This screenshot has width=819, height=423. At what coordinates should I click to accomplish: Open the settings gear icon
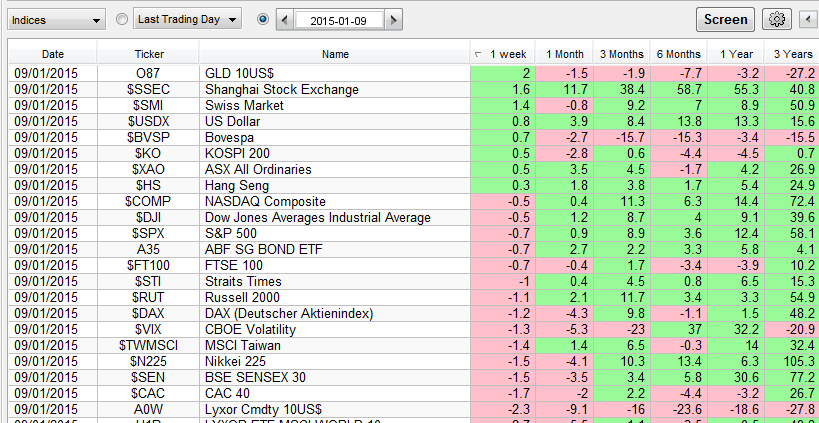click(775, 19)
